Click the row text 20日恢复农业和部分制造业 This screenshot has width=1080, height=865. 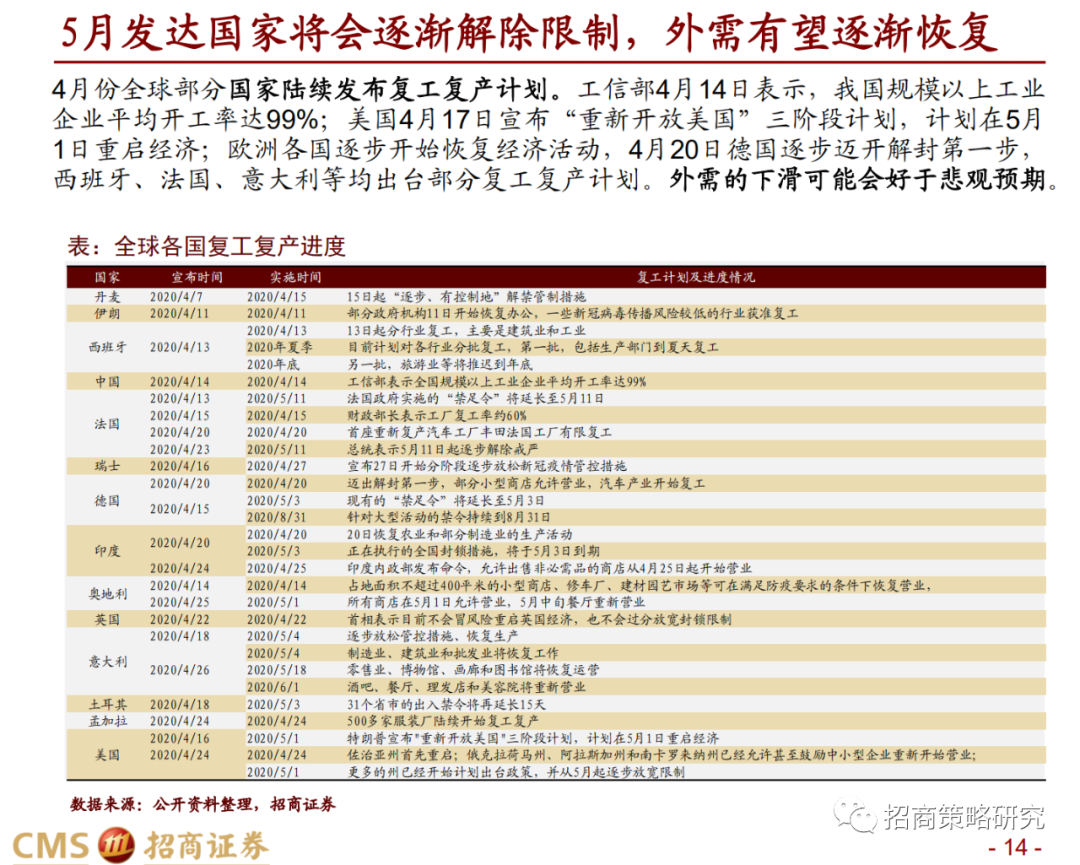click(x=459, y=534)
